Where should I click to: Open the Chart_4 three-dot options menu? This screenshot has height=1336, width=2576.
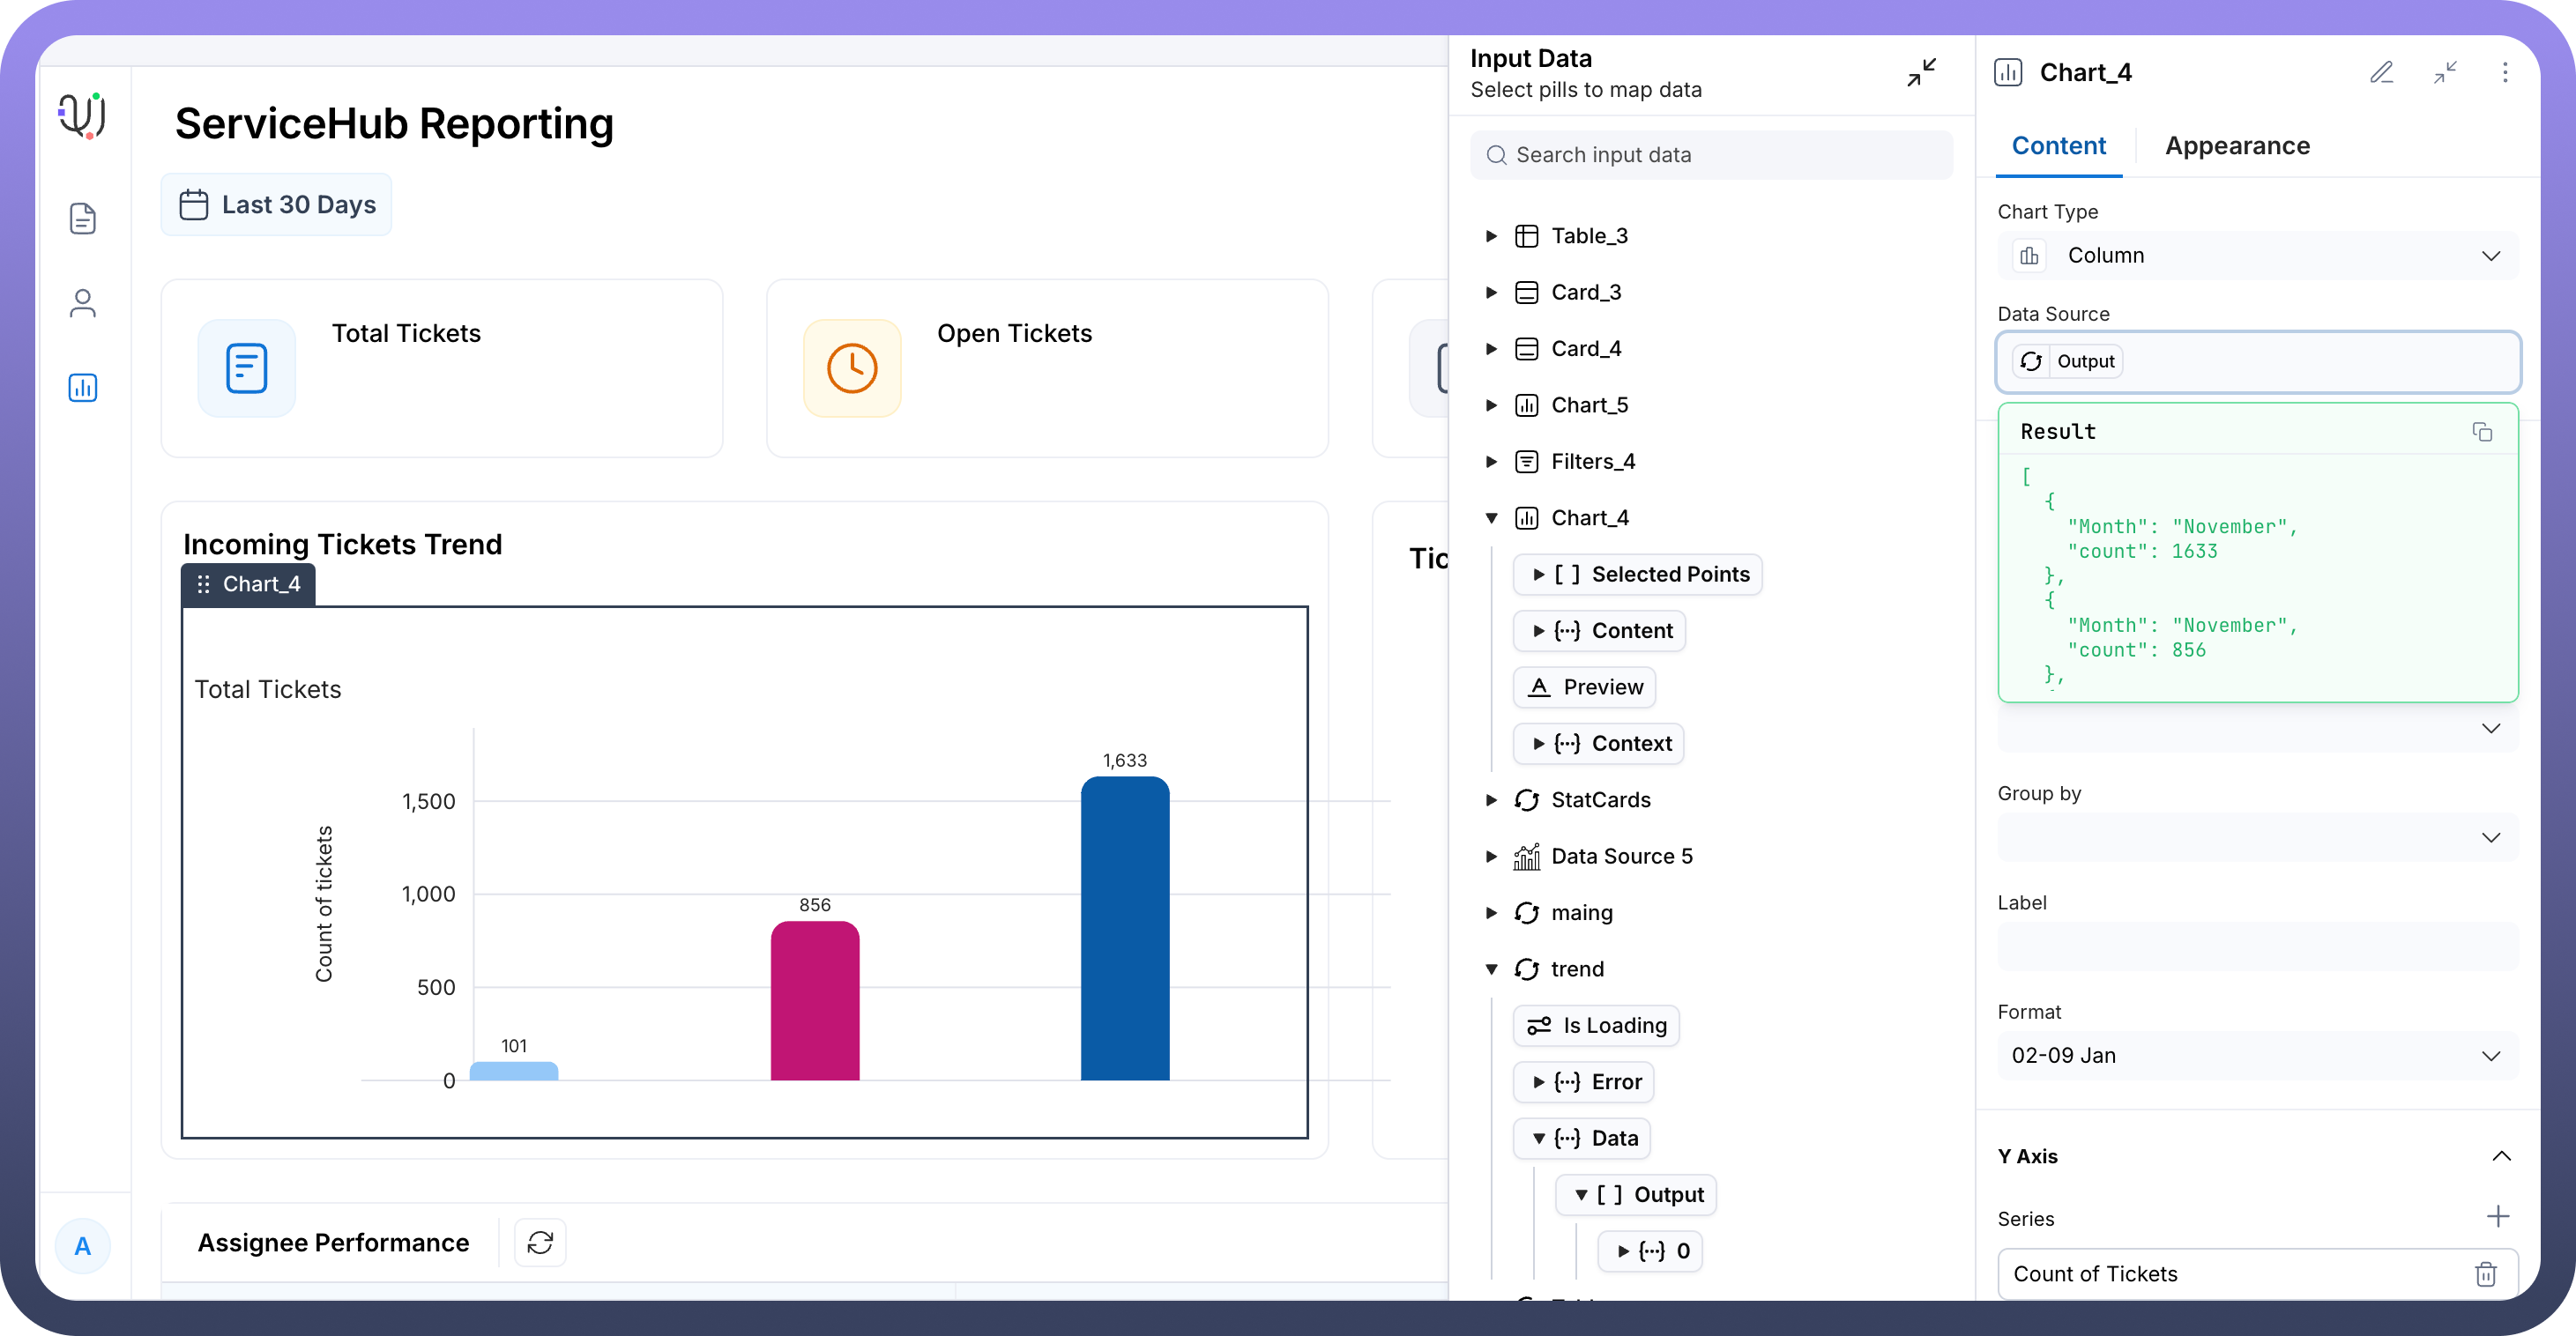click(2504, 73)
